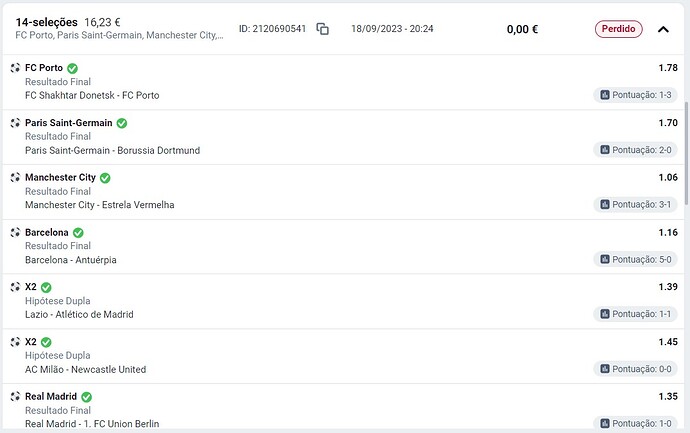The height and width of the screenshot is (433, 690).
Task: Open the Pontuação 1-3 score badge
Action: coord(635,95)
